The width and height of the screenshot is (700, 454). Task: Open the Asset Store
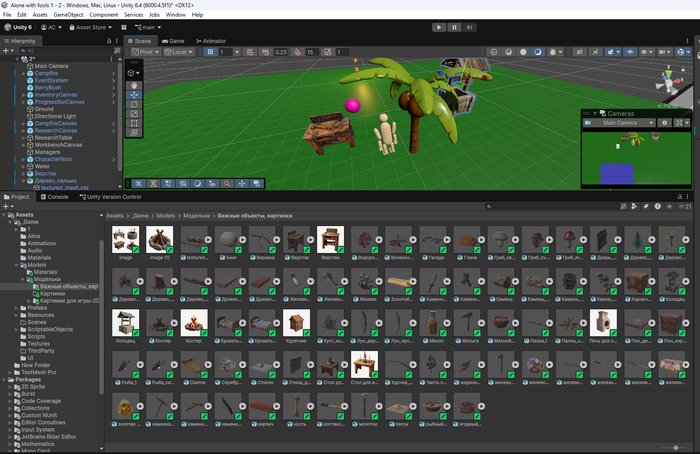pos(91,27)
